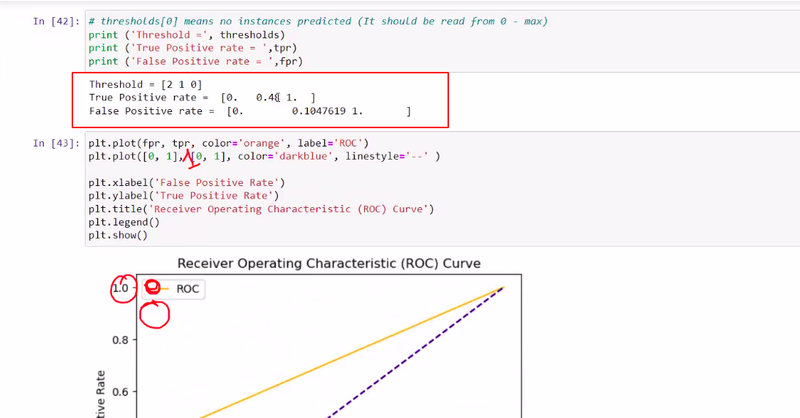Viewport: 800px width, 418px height.
Task: Click the 1.0 y-axis tick label
Action: tap(121, 288)
